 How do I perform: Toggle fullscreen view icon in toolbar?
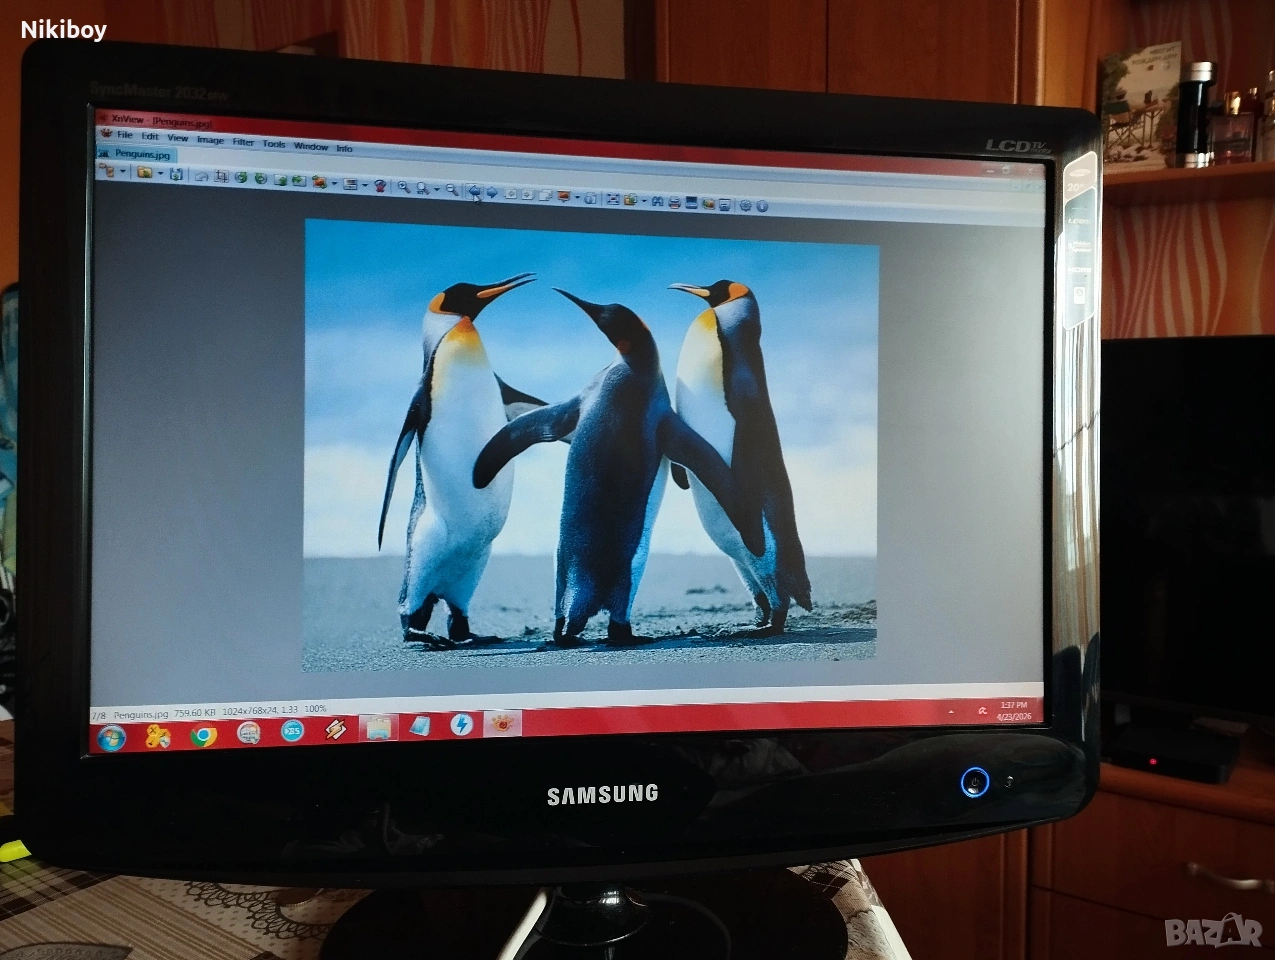[613, 198]
